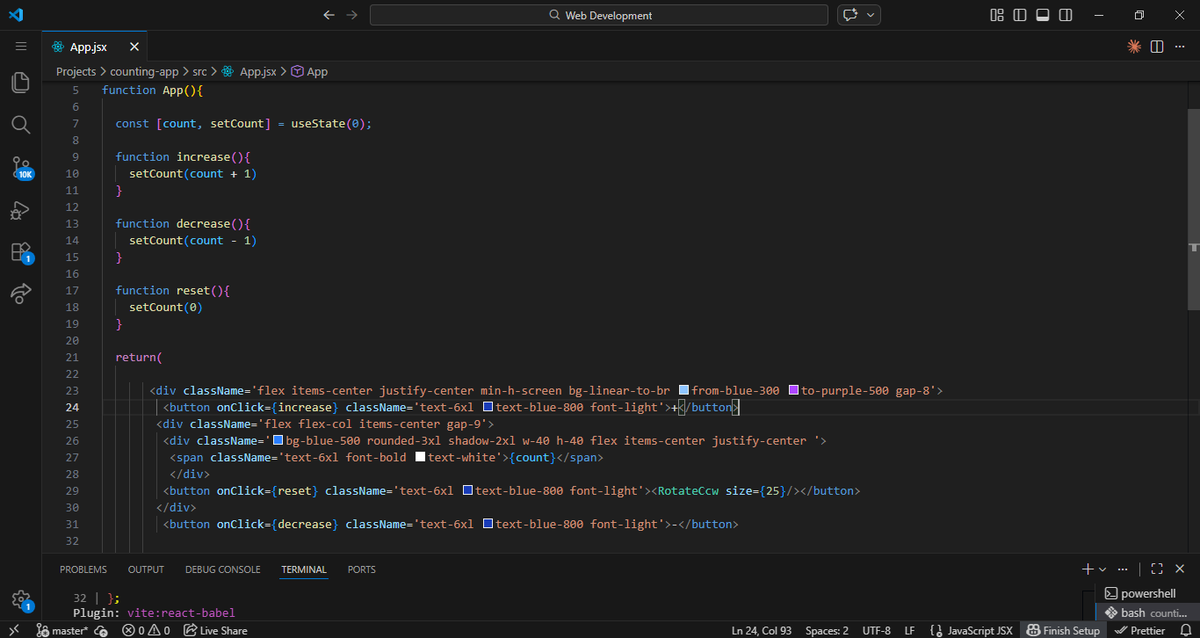Switch to the OUTPUT panel tab
1200x638 pixels.
146,569
